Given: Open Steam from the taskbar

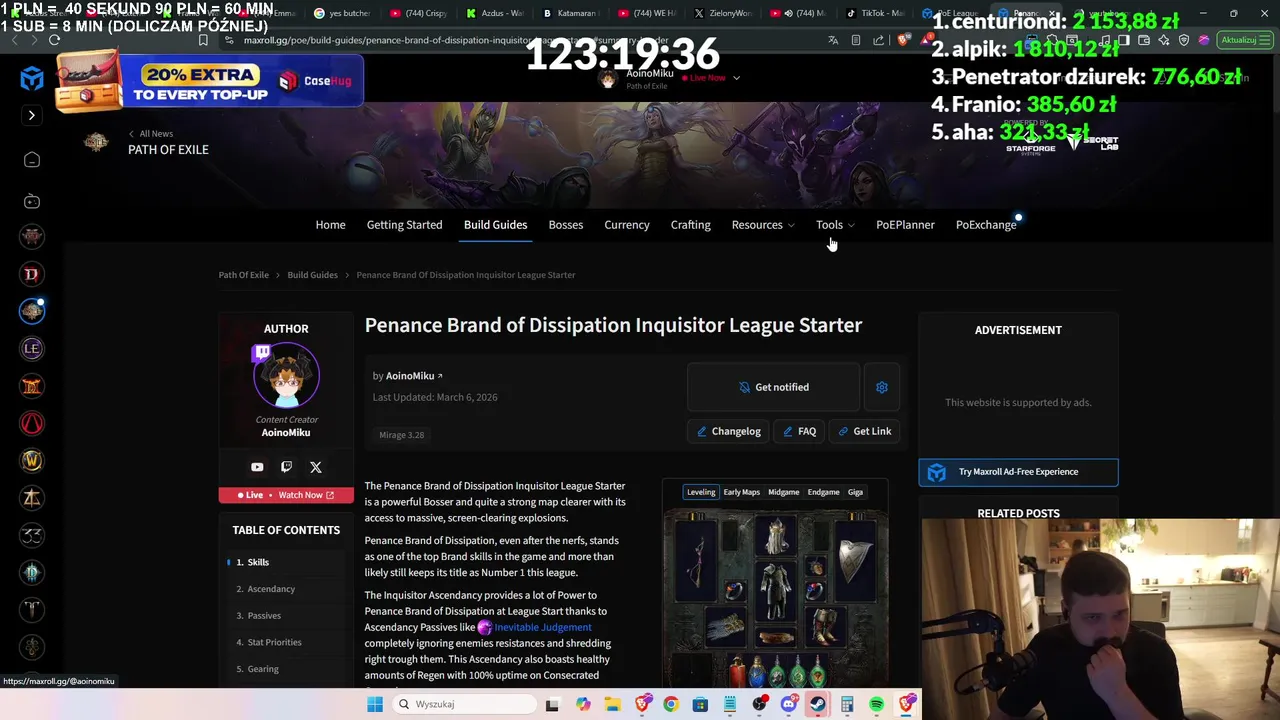Looking at the screenshot, I should point(818,704).
